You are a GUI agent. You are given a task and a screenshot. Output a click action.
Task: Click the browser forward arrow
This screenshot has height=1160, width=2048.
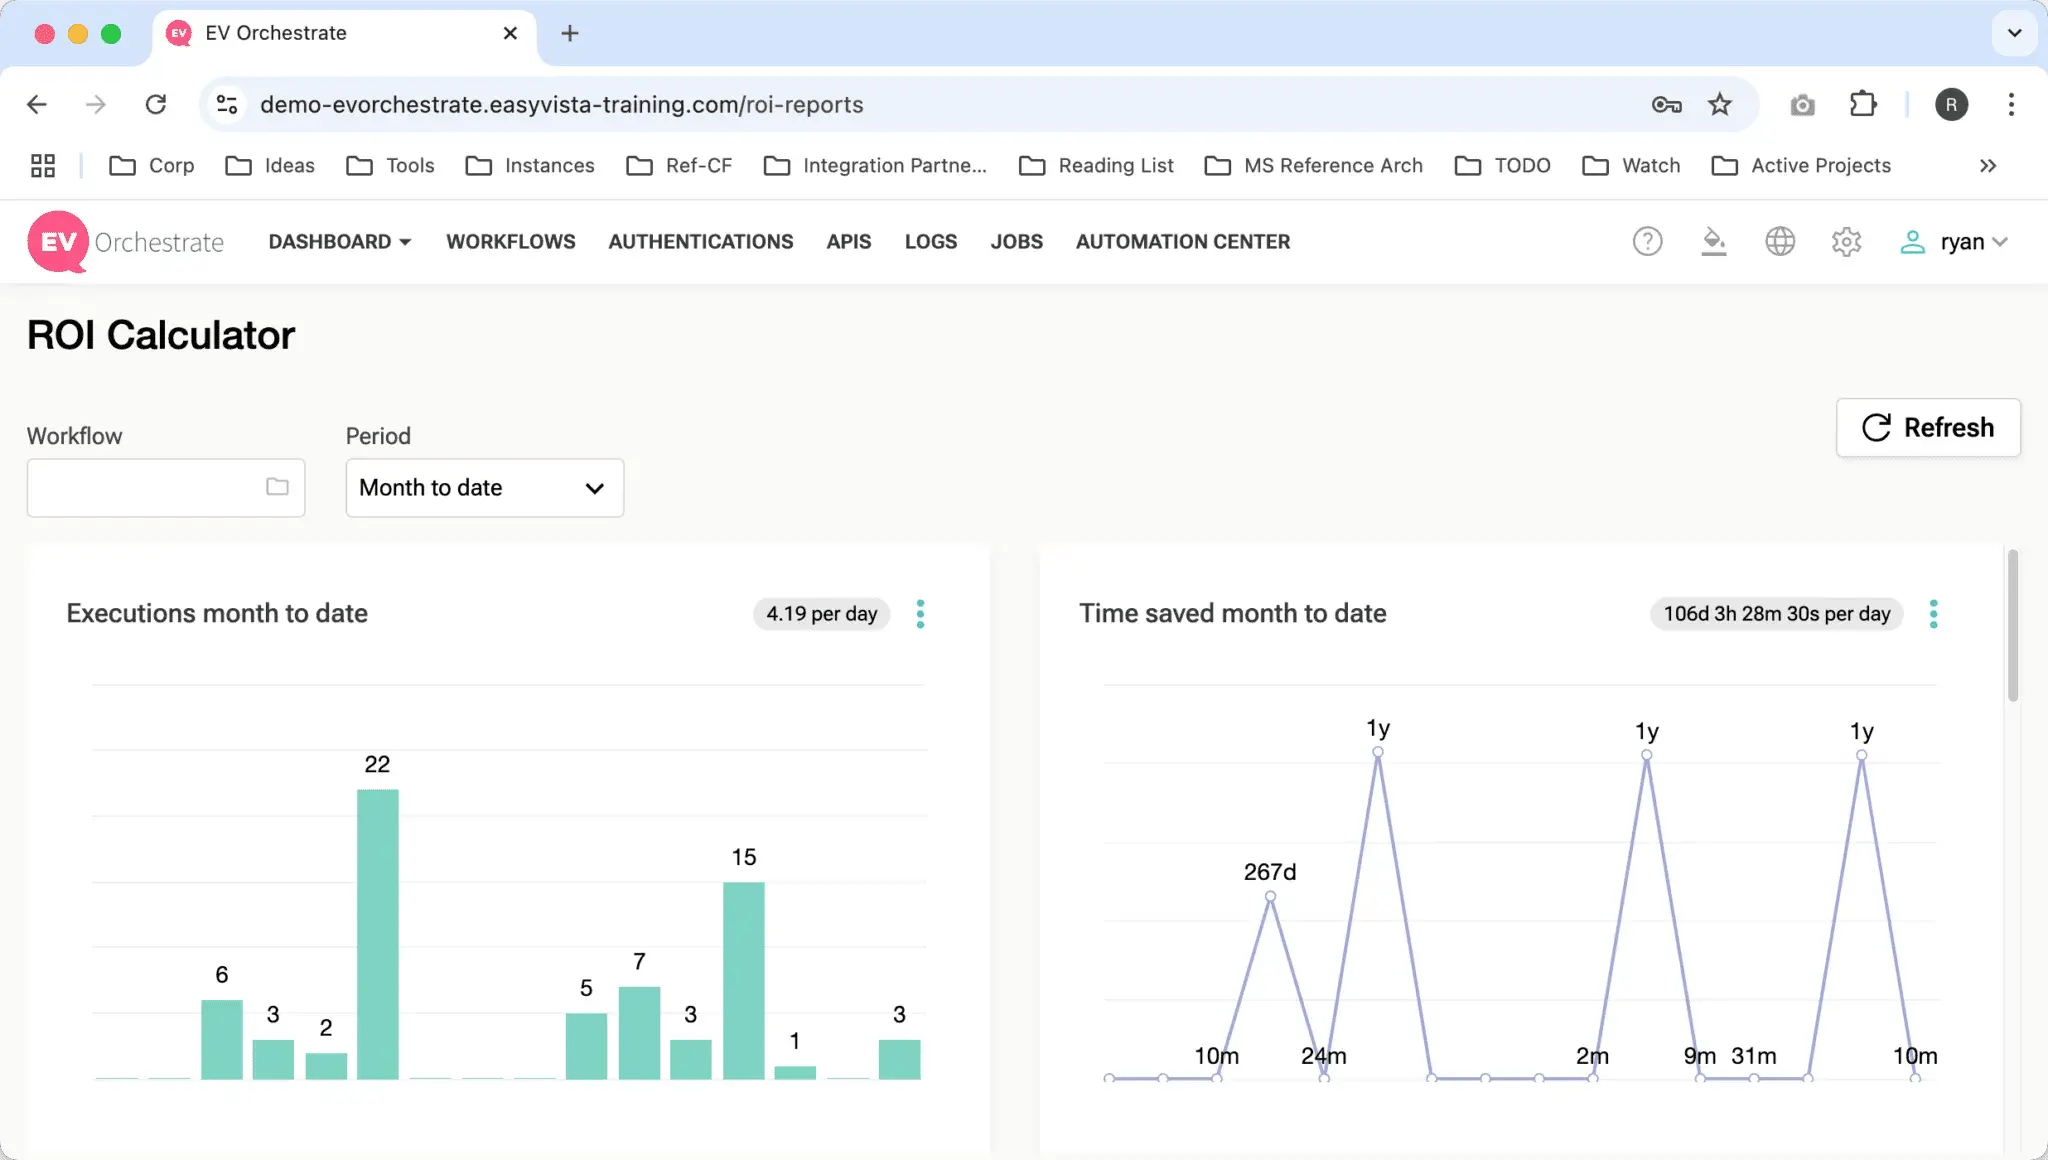point(96,104)
